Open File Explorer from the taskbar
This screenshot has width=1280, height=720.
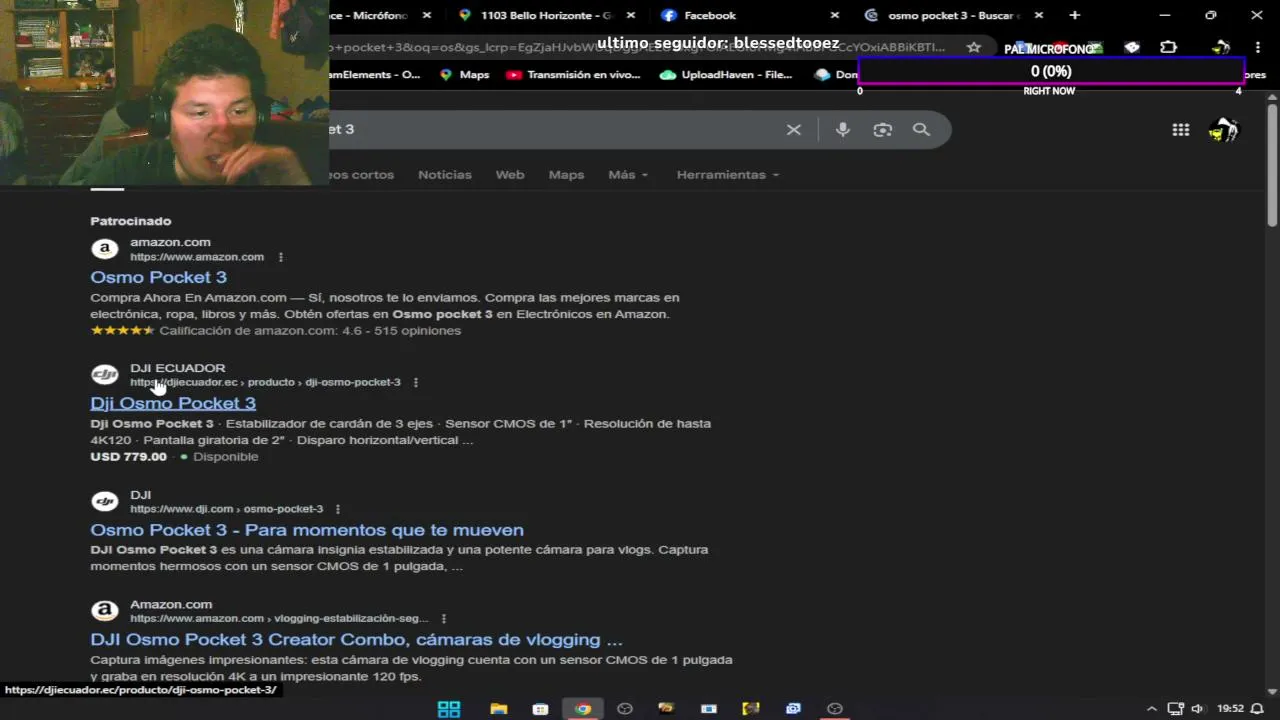[498, 709]
